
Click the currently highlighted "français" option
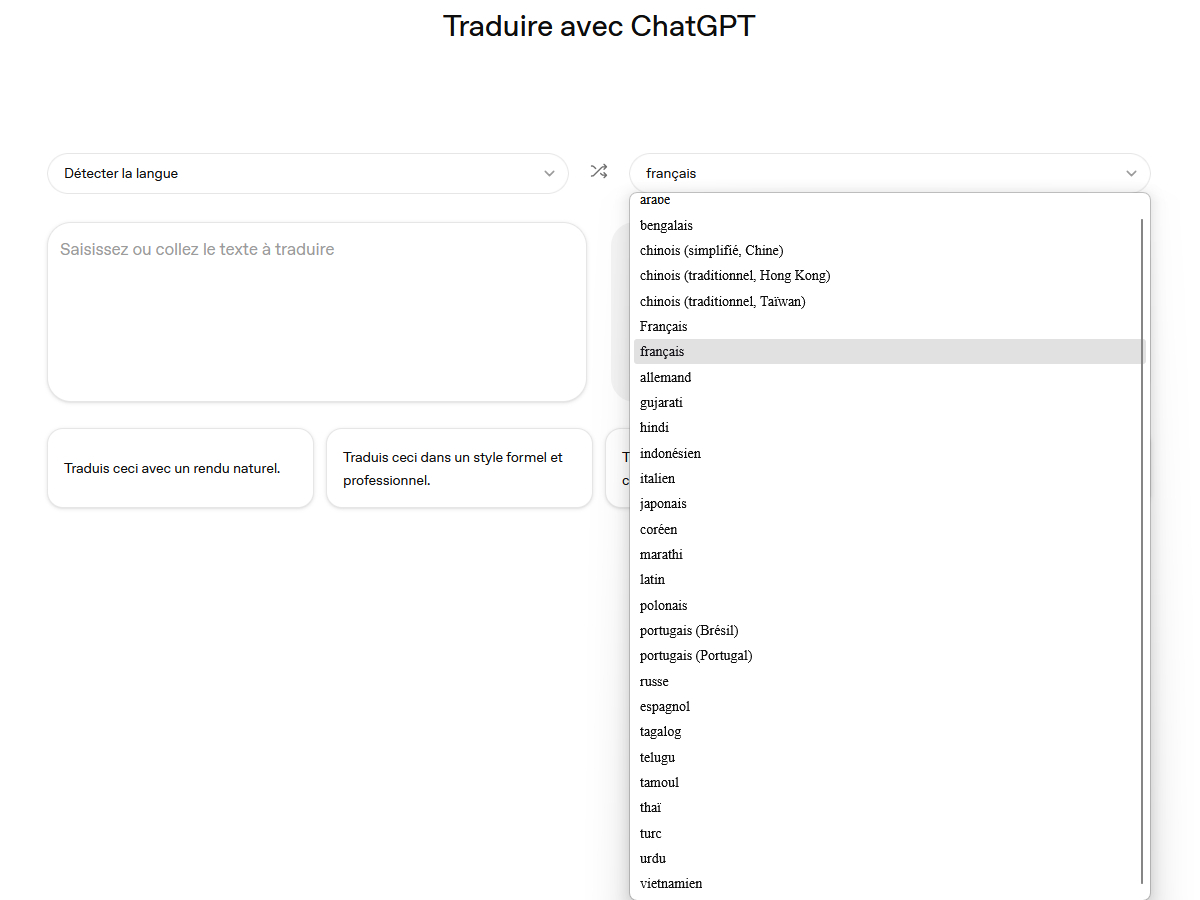tap(662, 351)
